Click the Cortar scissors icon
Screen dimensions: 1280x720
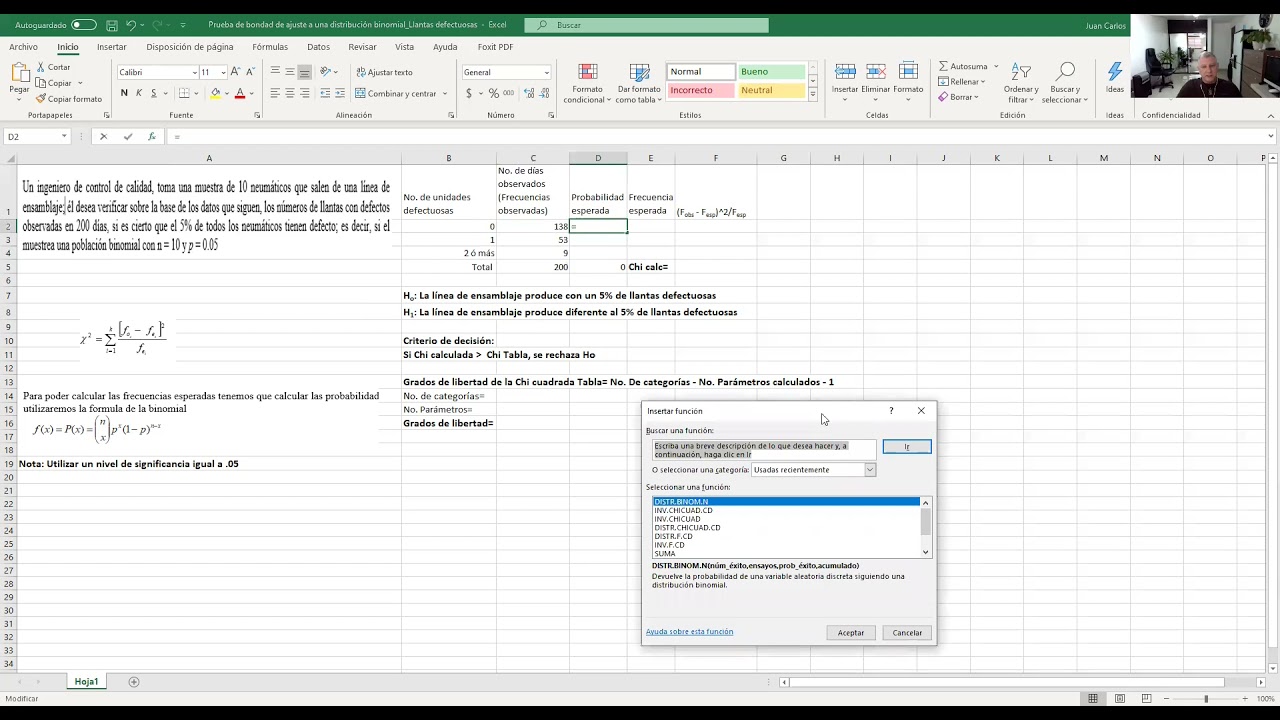tap(41, 67)
